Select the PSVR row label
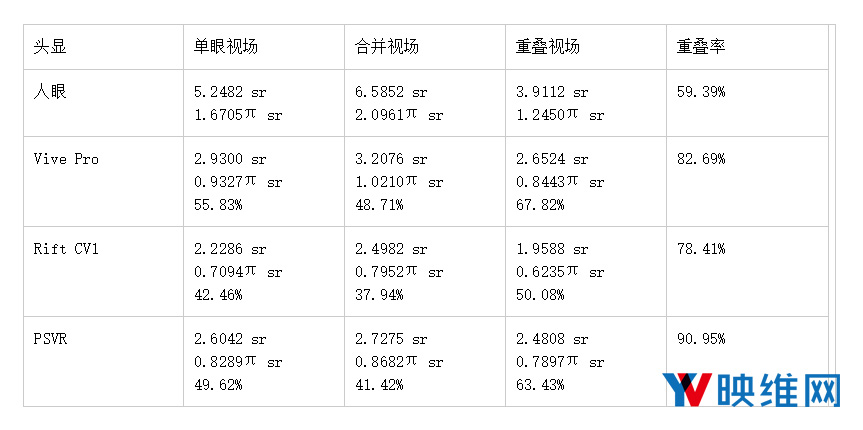Image resolution: width=863 pixels, height=430 pixels. click(x=50, y=339)
